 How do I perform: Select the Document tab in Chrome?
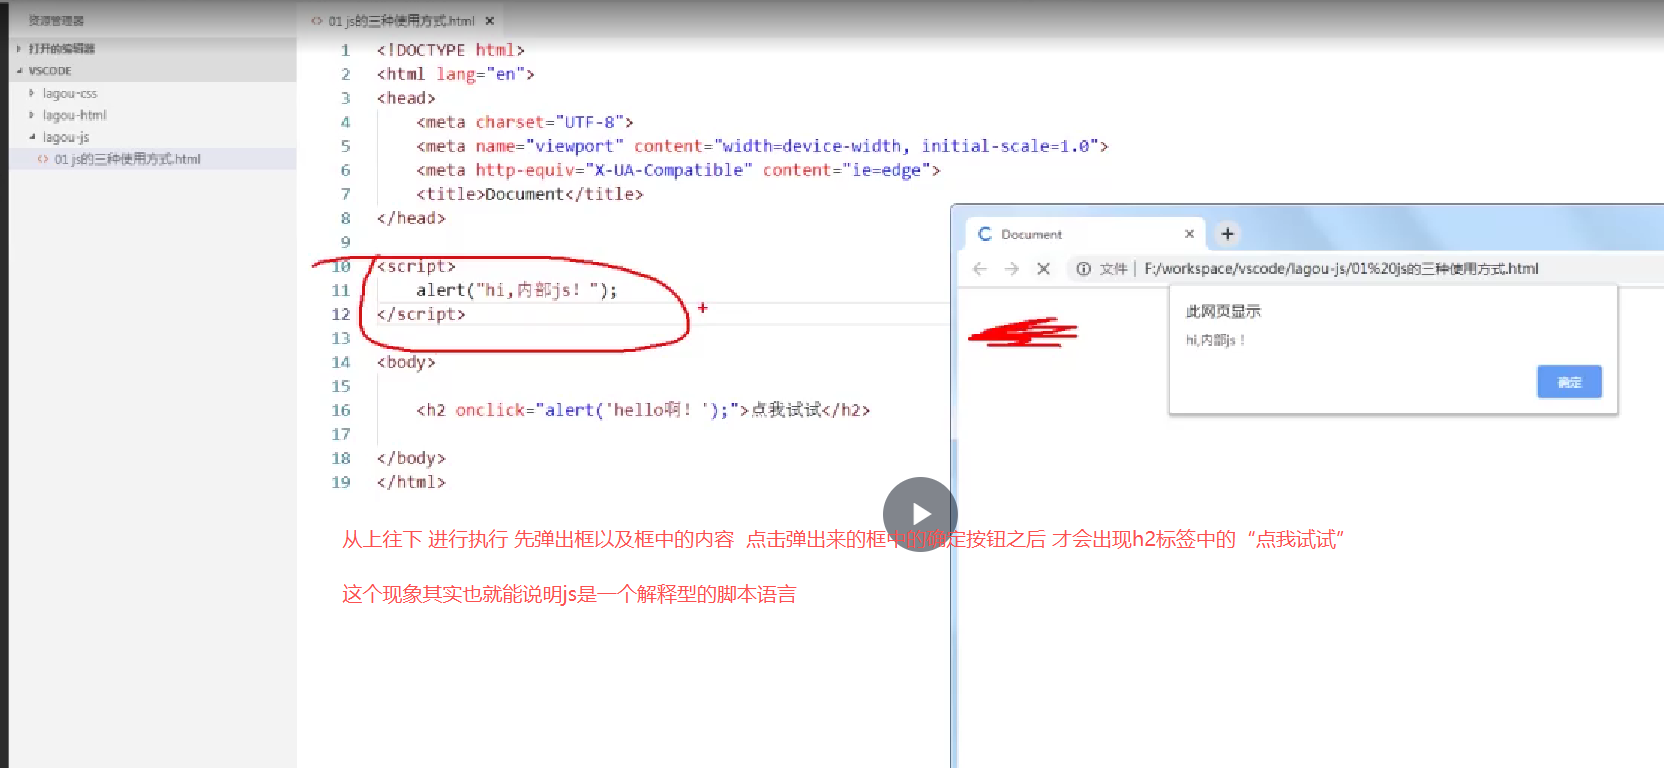1086,233
